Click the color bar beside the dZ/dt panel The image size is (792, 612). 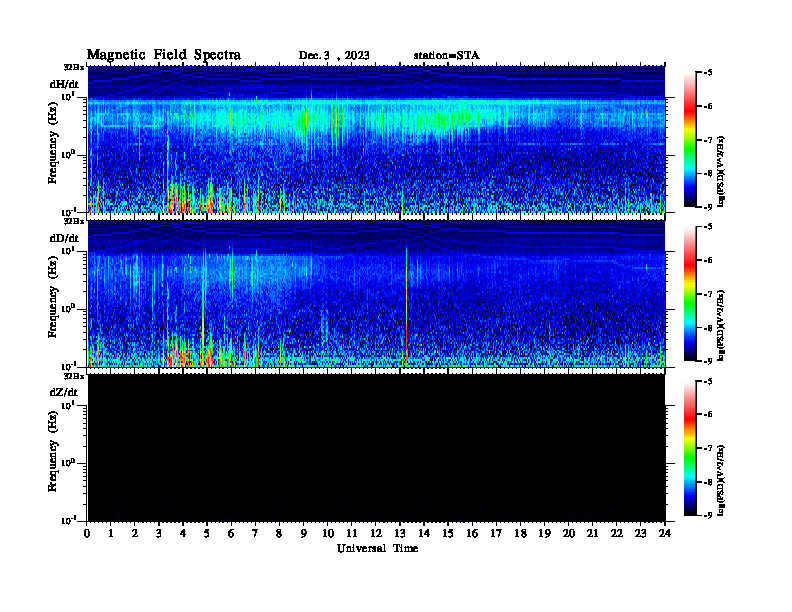(689, 448)
